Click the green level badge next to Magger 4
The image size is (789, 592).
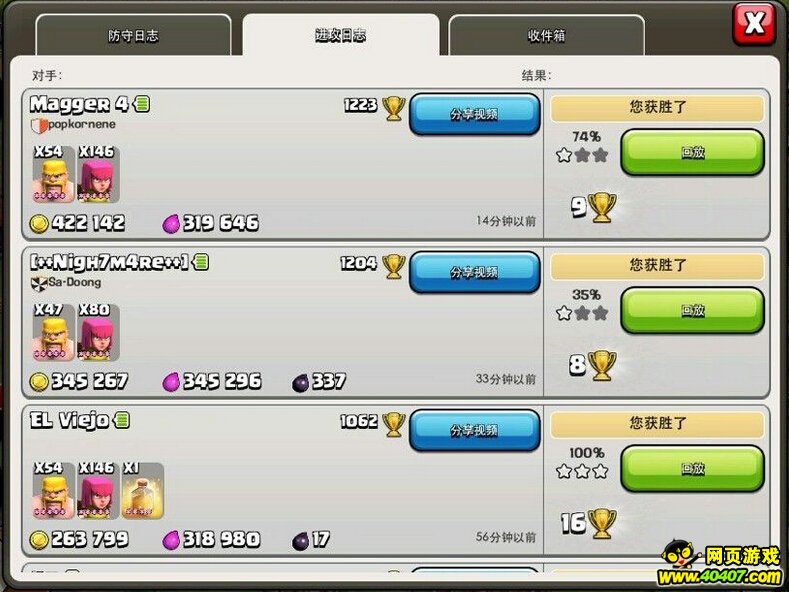(x=142, y=104)
